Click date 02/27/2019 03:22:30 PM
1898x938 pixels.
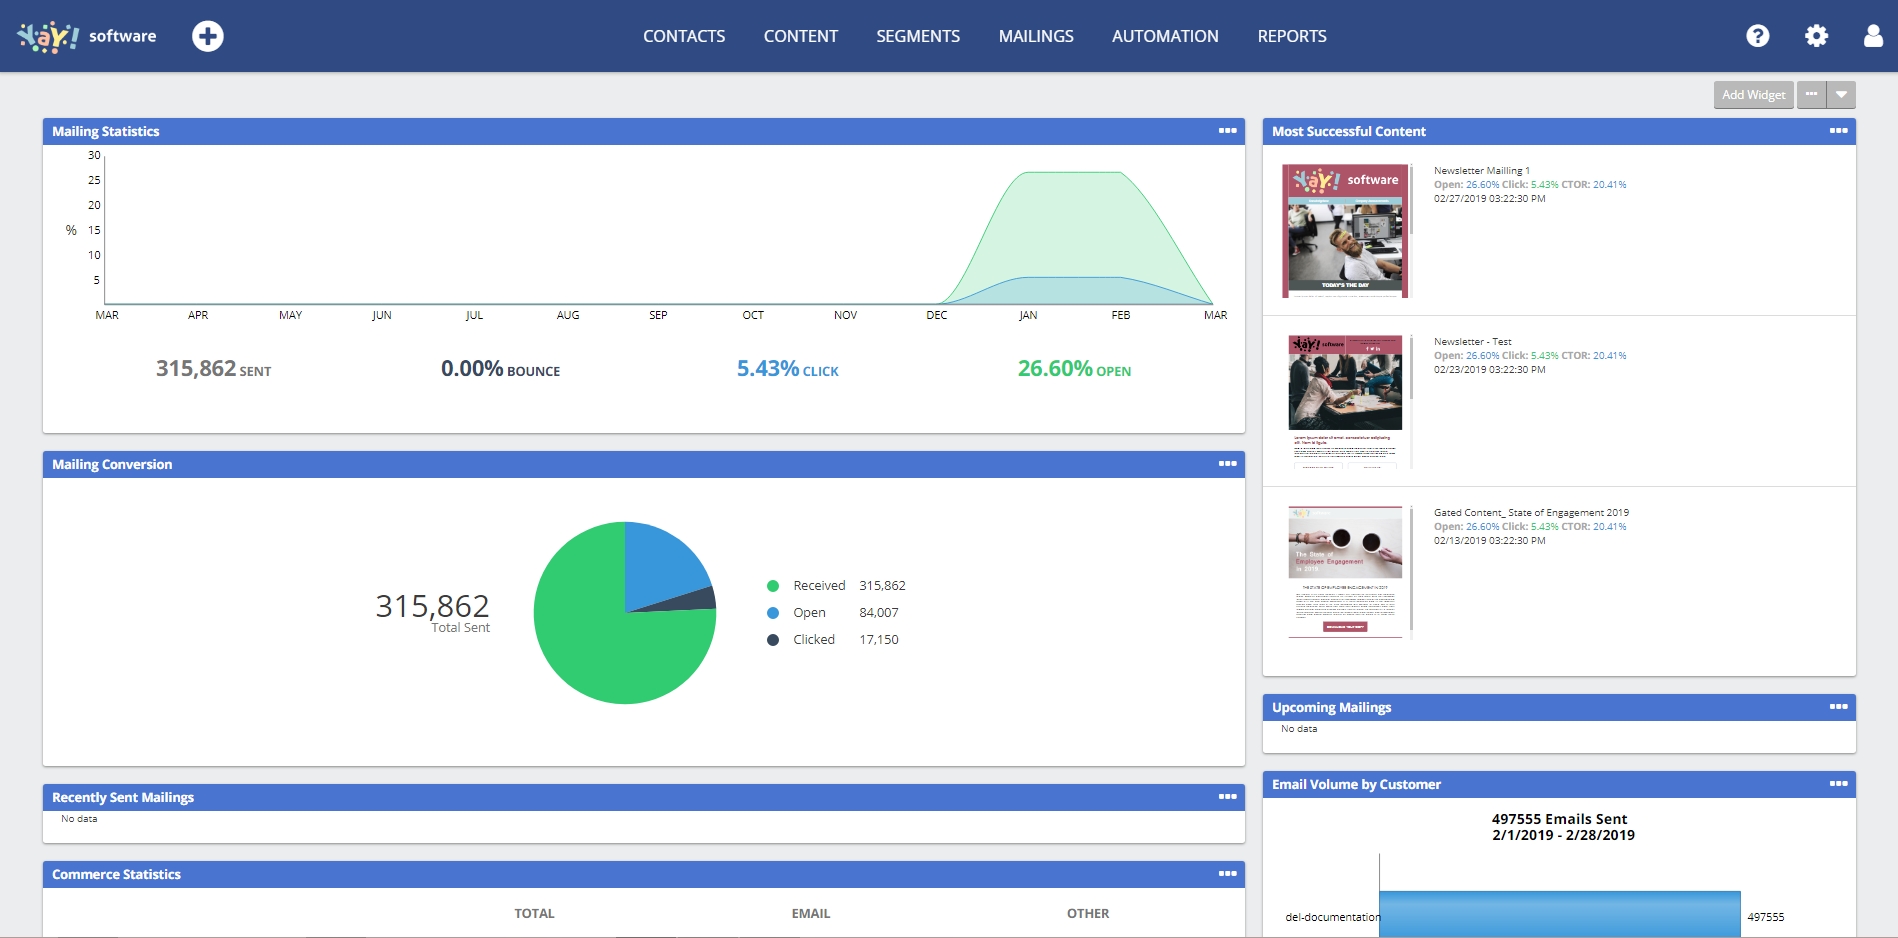1490,199
